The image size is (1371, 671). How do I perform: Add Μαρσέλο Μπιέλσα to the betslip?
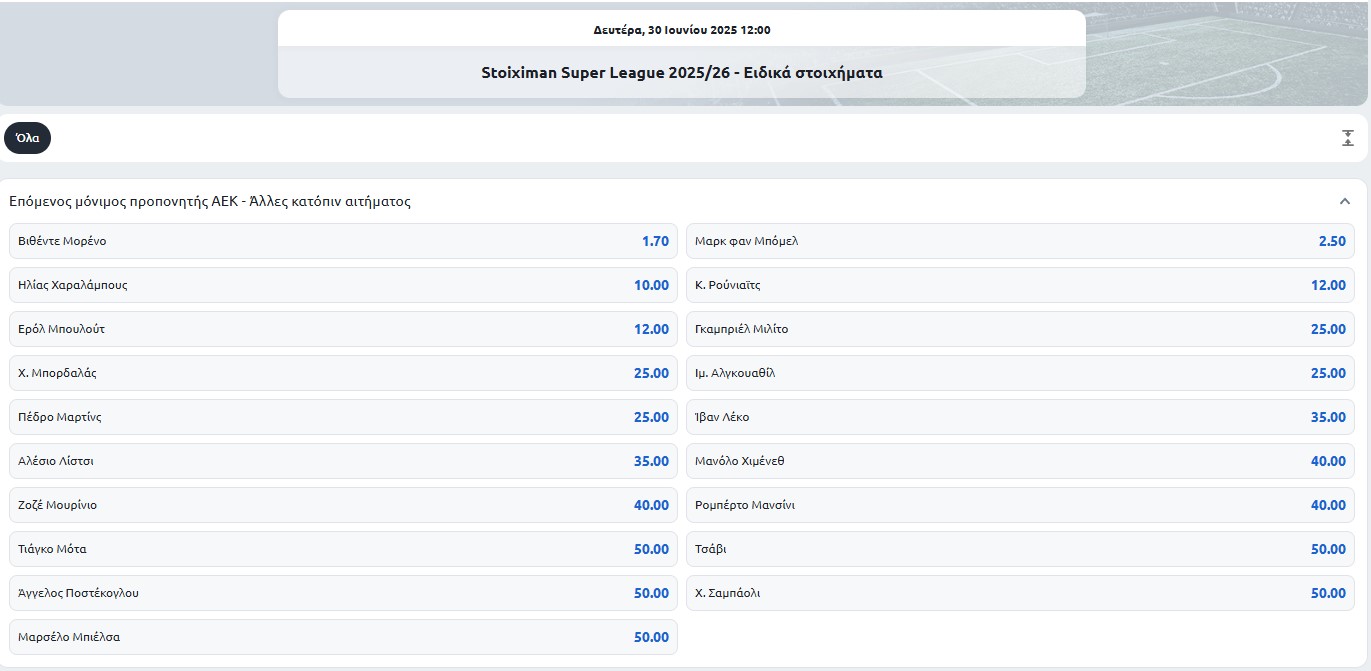pos(343,637)
